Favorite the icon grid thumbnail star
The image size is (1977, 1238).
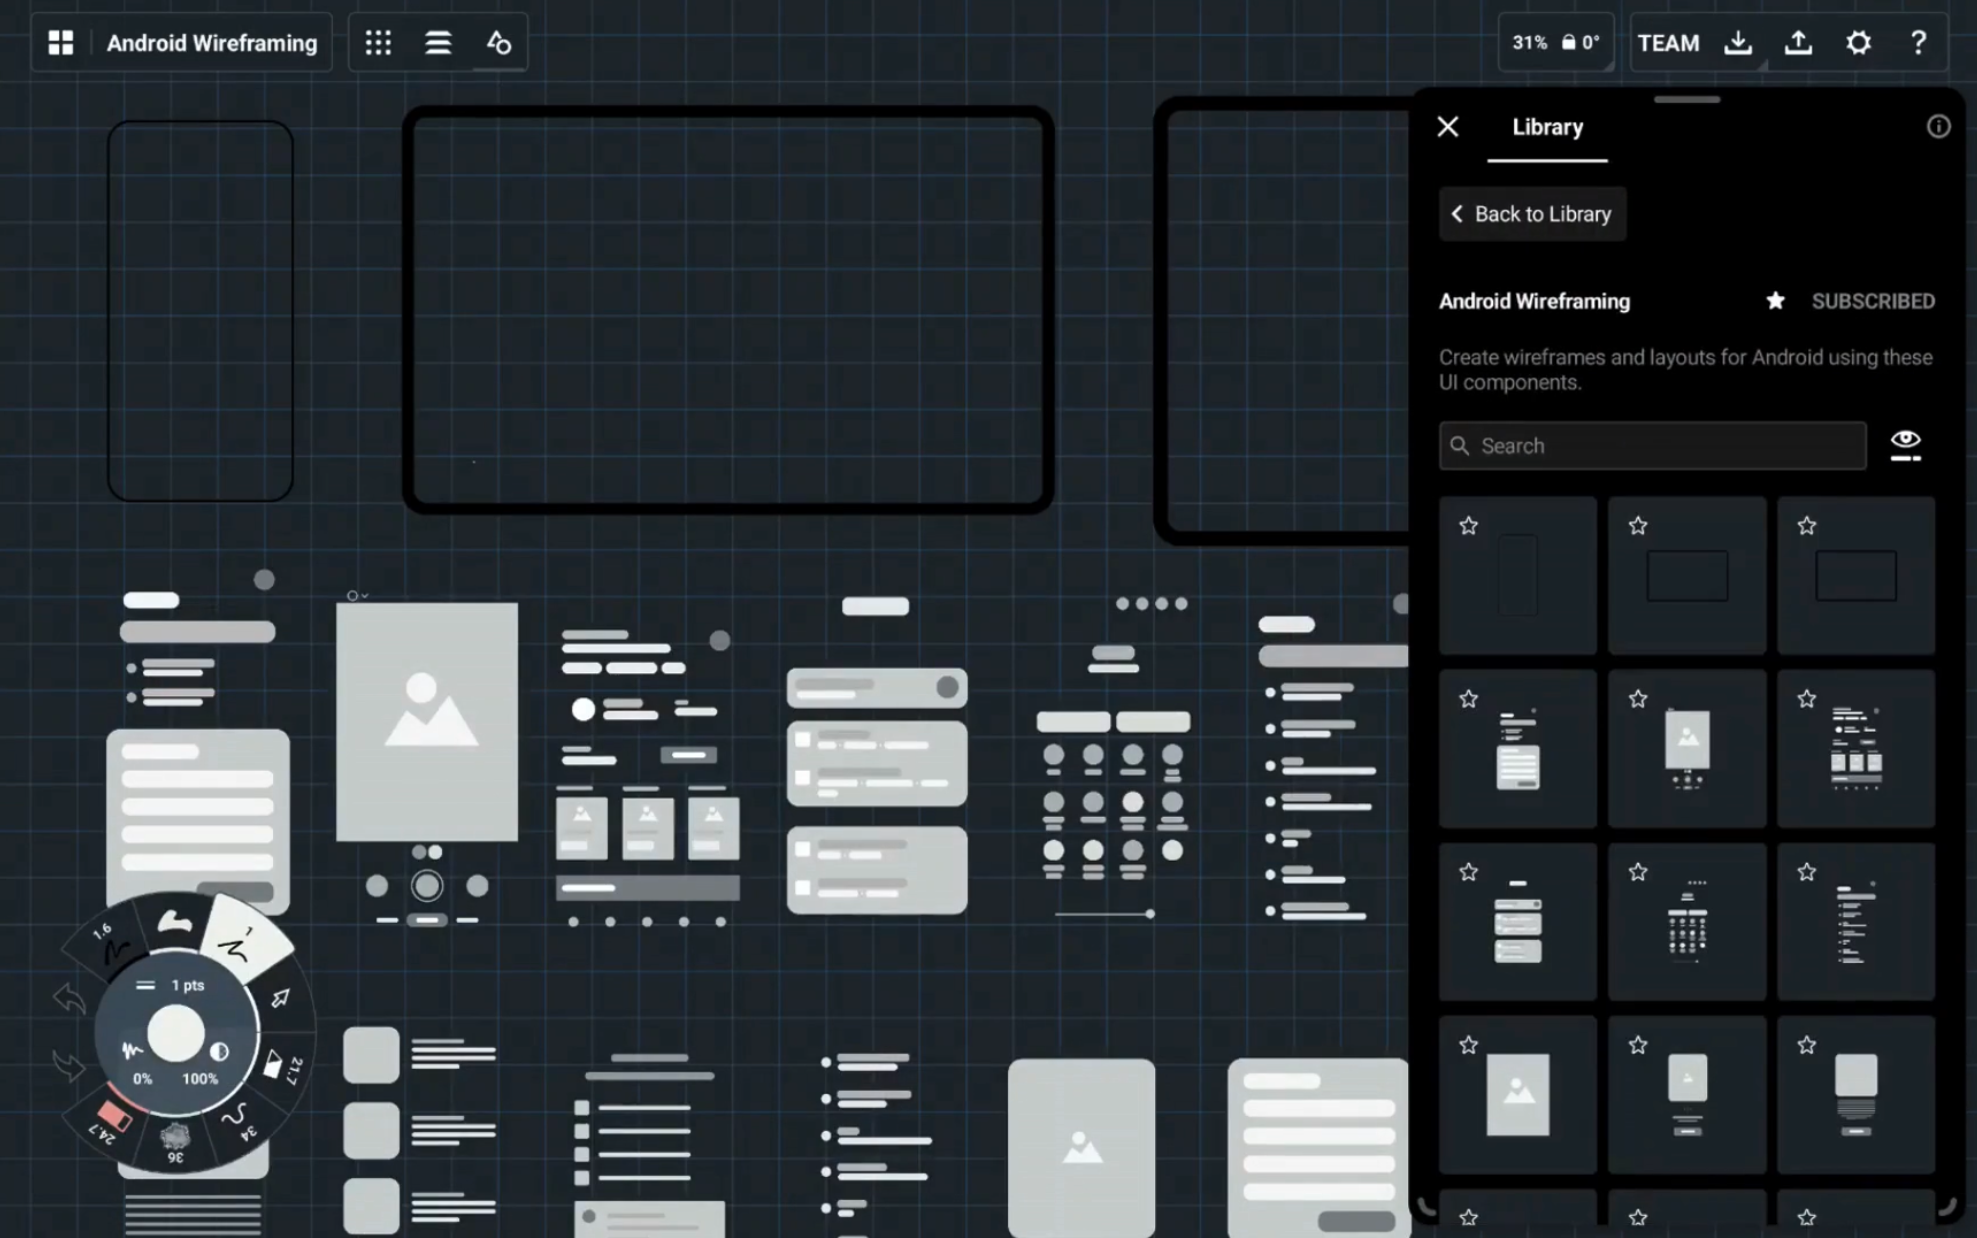click(1637, 872)
